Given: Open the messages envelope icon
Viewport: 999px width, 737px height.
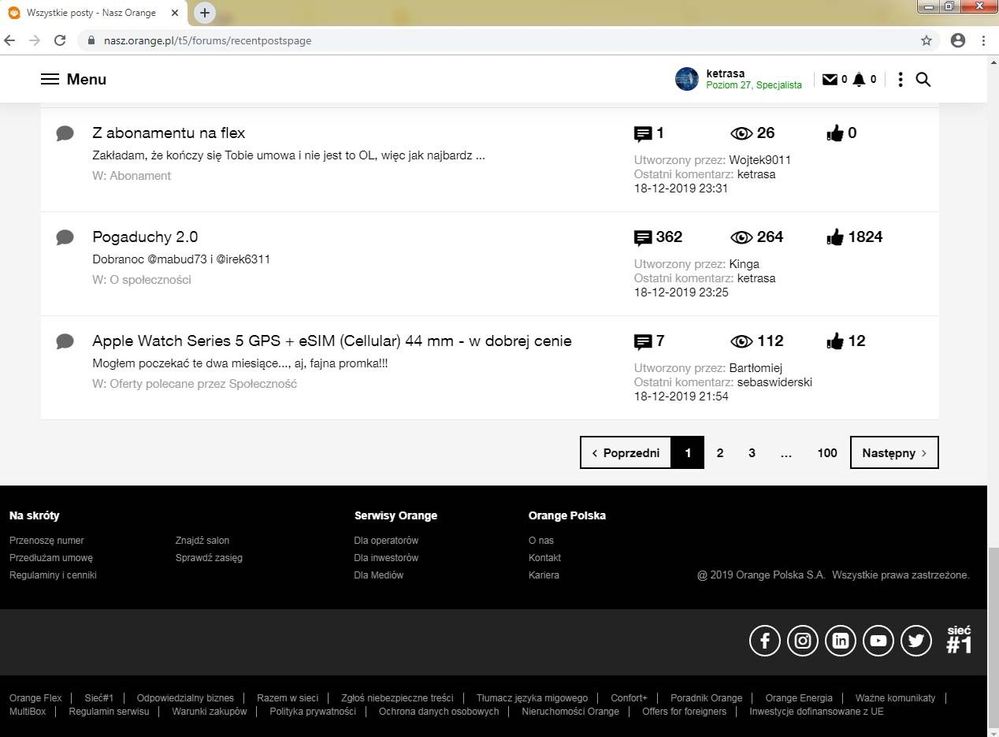Looking at the screenshot, I should [x=829, y=80].
